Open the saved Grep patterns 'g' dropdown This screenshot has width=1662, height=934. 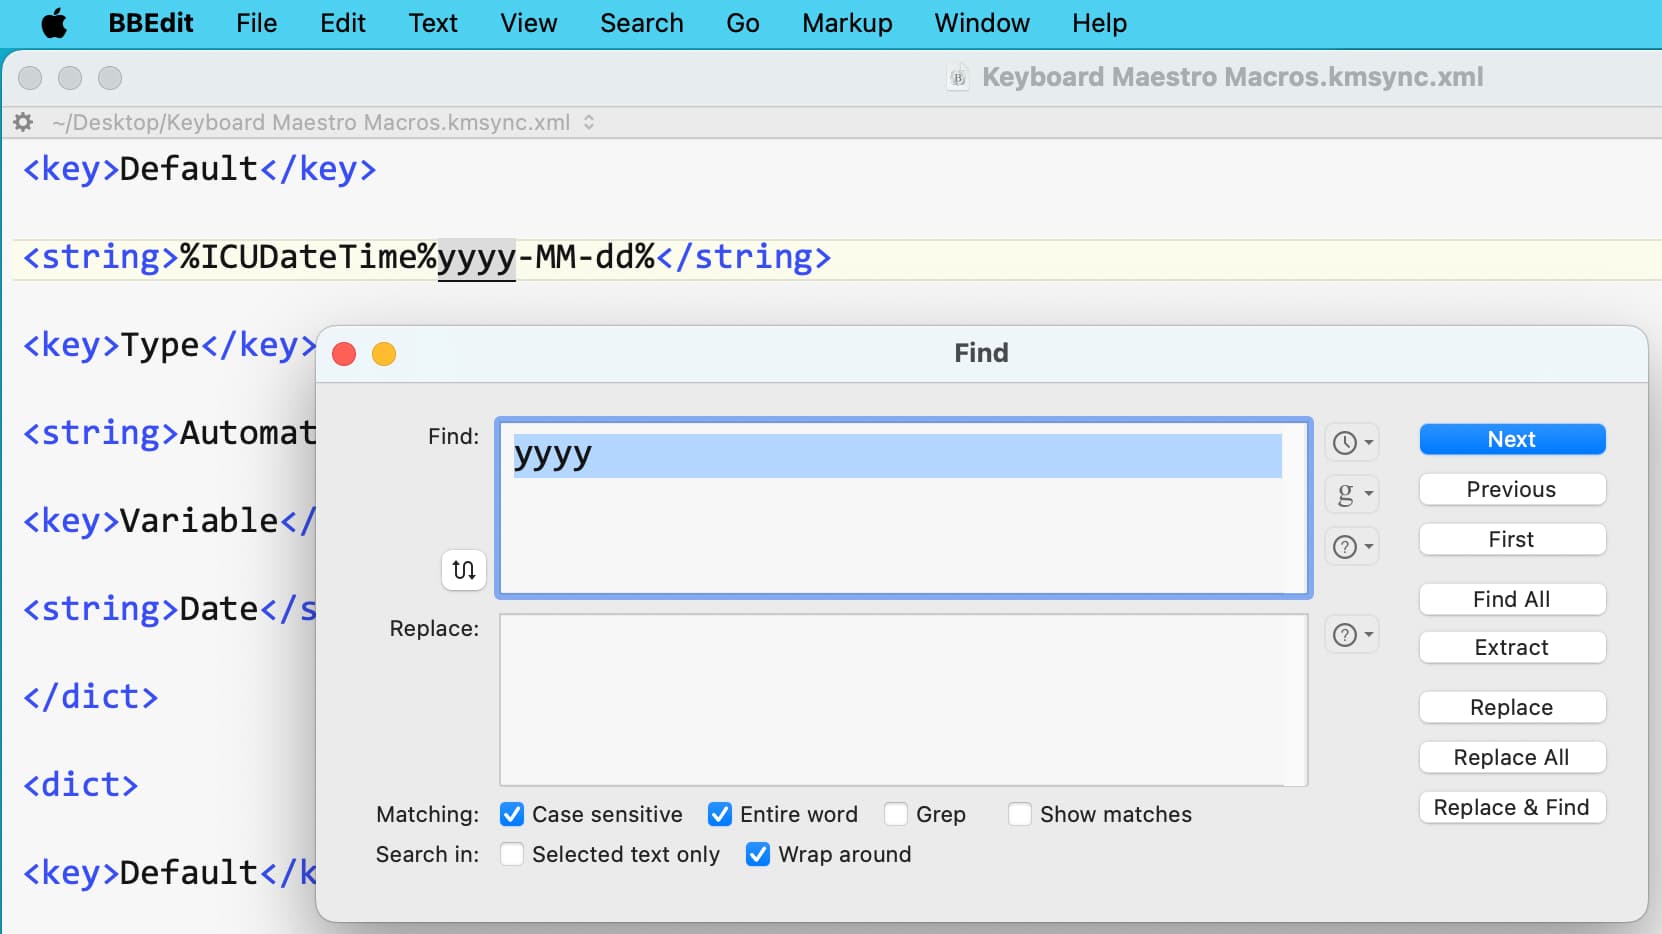(x=1353, y=494)
